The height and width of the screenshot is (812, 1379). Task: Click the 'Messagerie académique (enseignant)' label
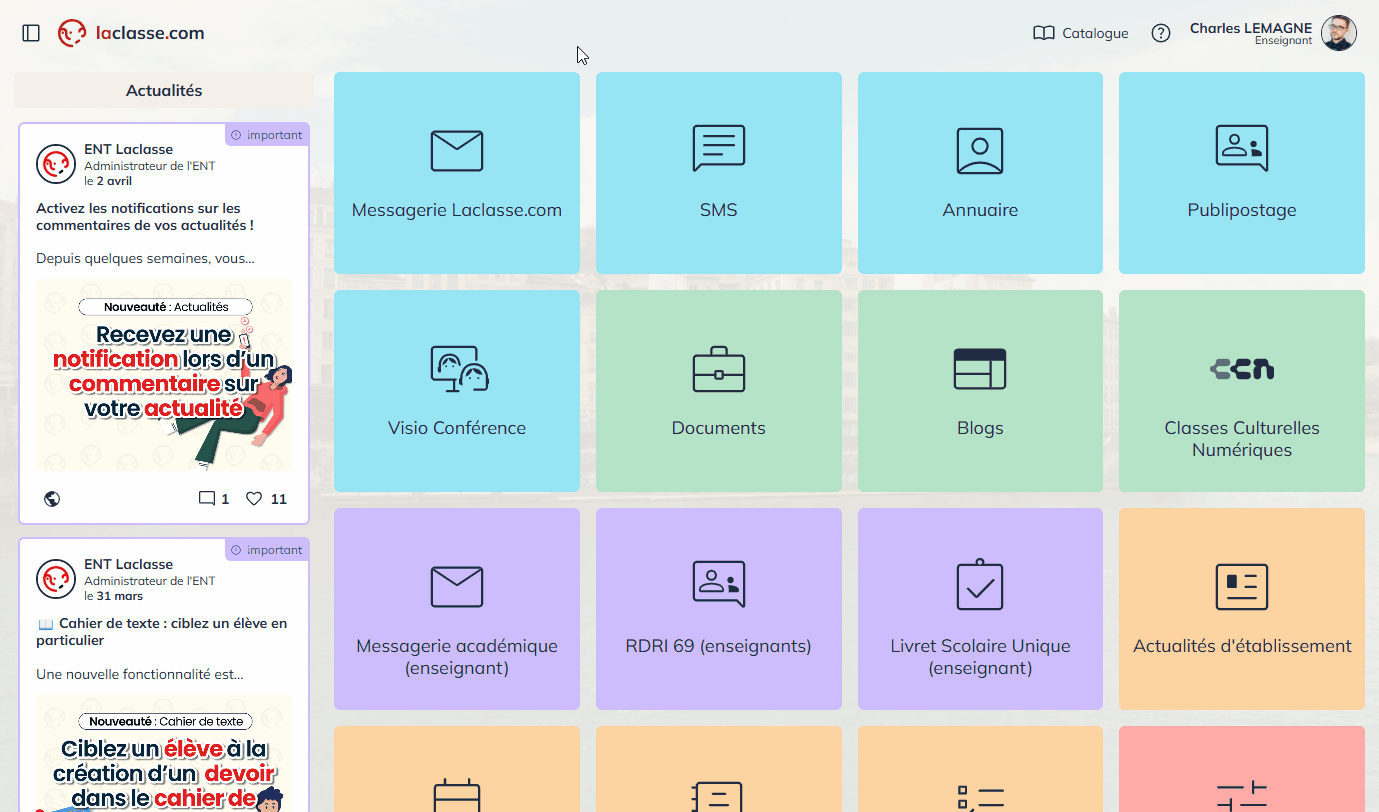[457, 657]
